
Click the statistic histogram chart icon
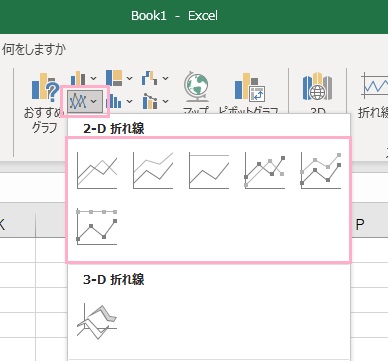coord(115,101)
